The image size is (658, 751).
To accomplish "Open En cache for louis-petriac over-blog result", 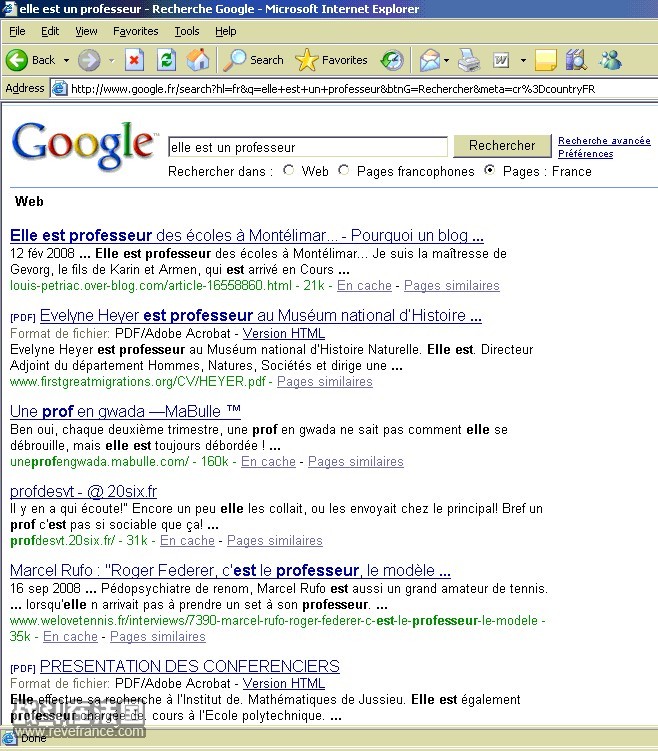I will click(364, 285).
